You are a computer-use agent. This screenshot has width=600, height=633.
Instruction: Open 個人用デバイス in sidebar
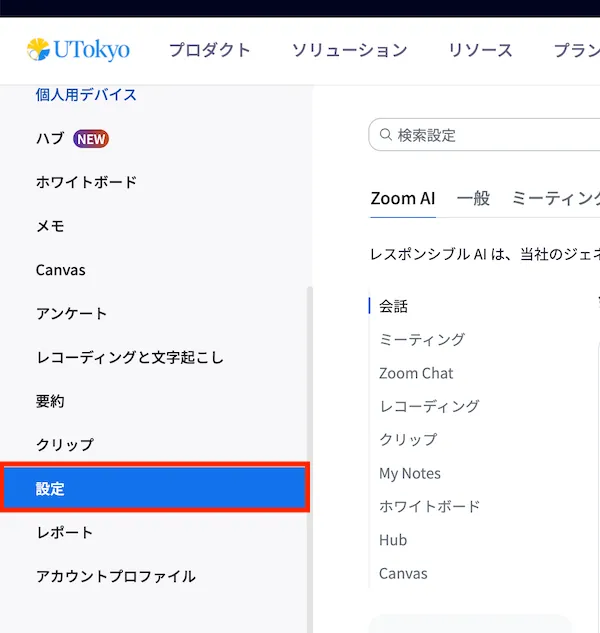[x=86, y=95]
